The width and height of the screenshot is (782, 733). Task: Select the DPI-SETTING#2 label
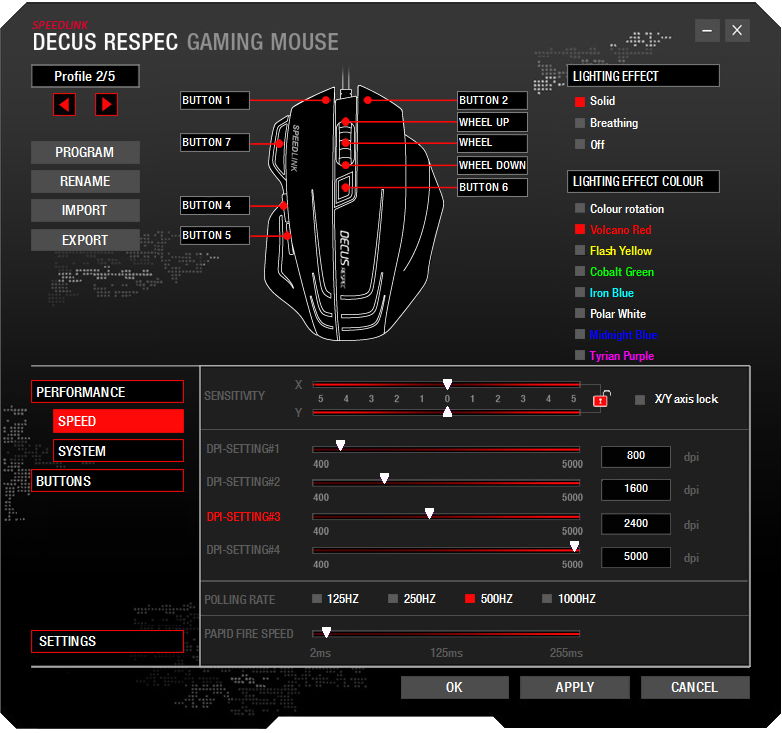(x=243, y=482)
